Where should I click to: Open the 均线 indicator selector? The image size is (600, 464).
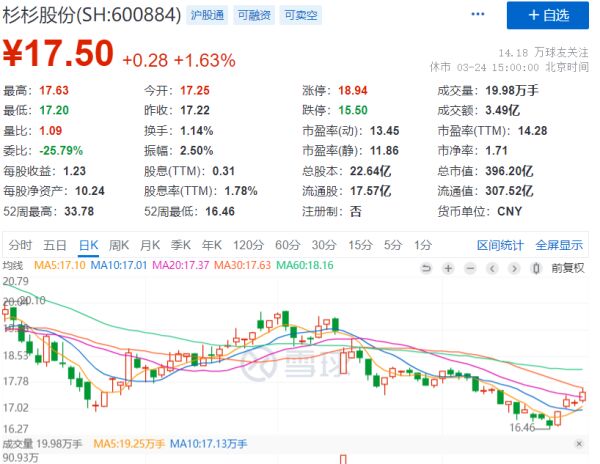(13, 265)
